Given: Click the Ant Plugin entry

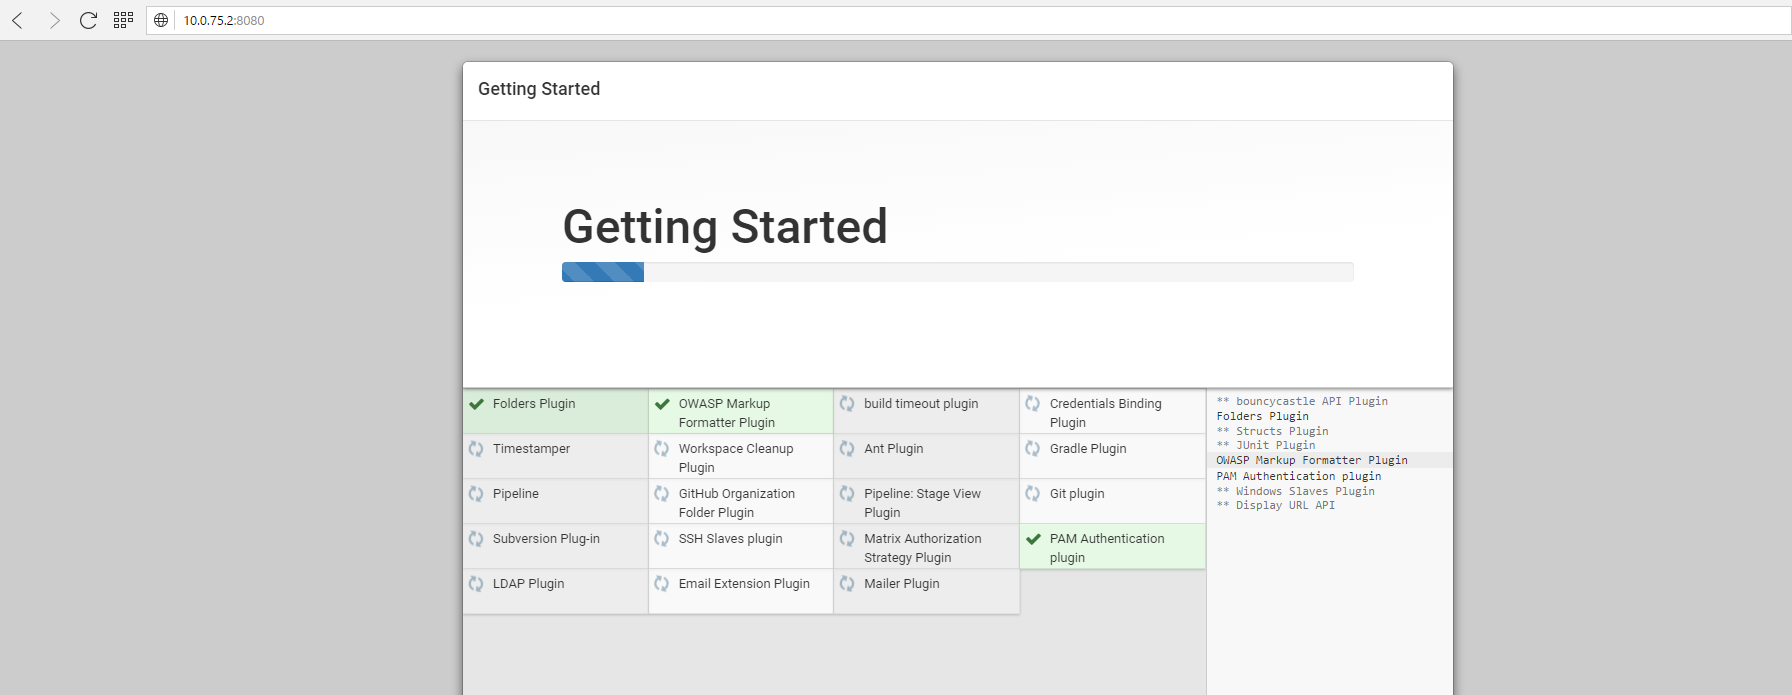Looking at the screenshot, I should (893, 449).
